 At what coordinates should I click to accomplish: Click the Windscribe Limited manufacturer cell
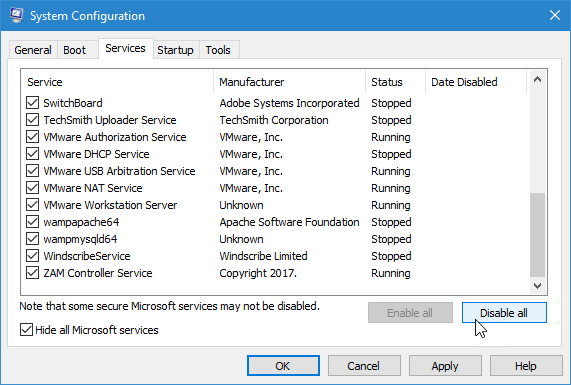point(263,256)
